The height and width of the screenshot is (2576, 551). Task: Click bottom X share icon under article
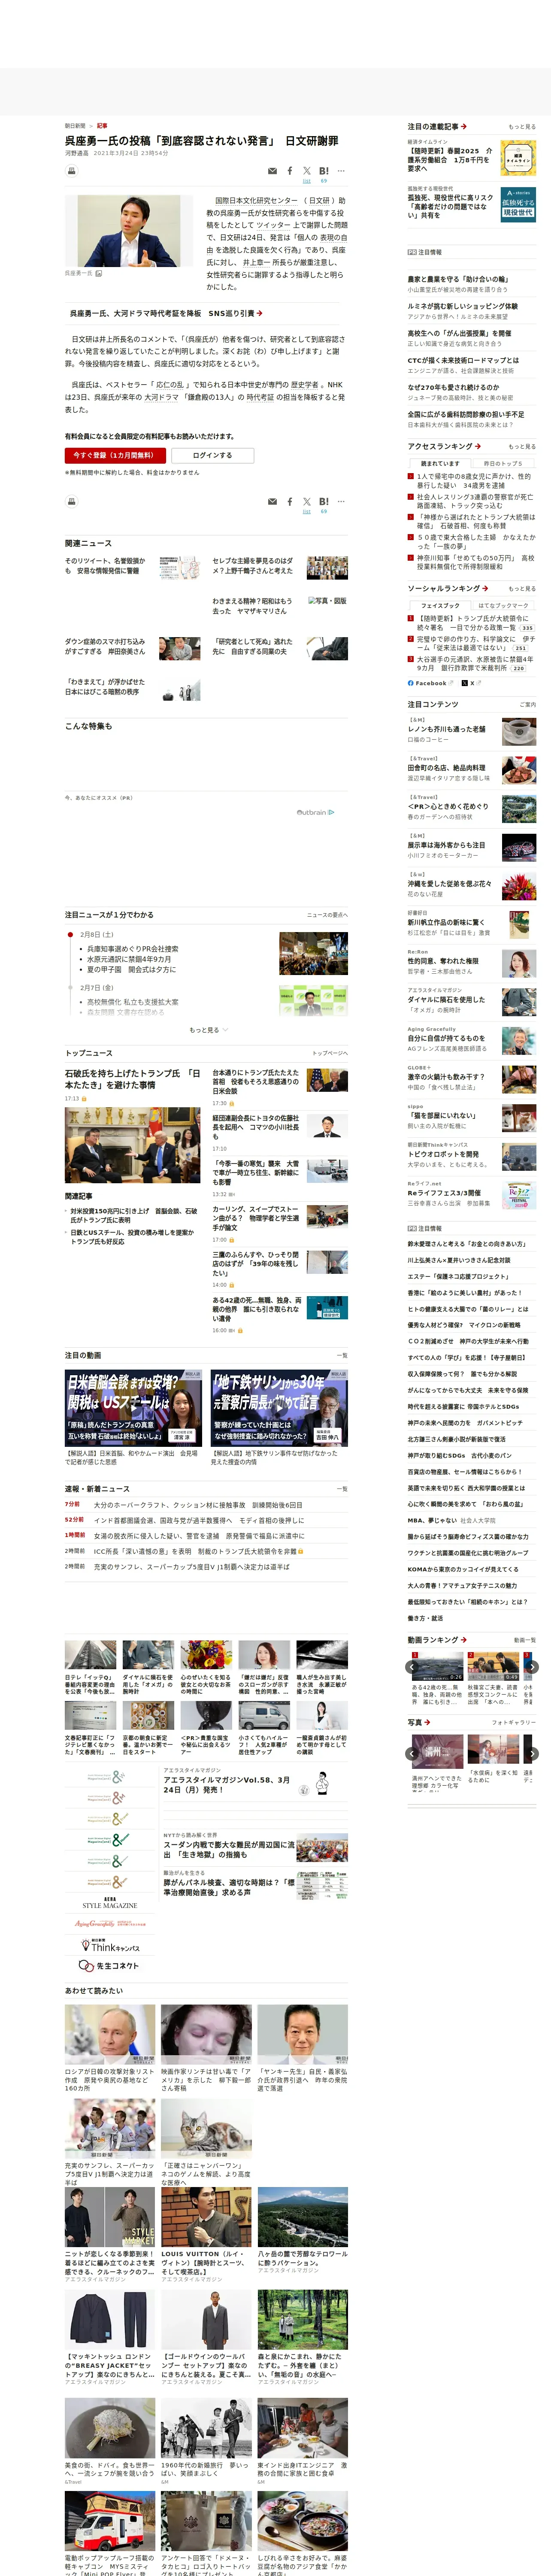[x=307, y=502]
